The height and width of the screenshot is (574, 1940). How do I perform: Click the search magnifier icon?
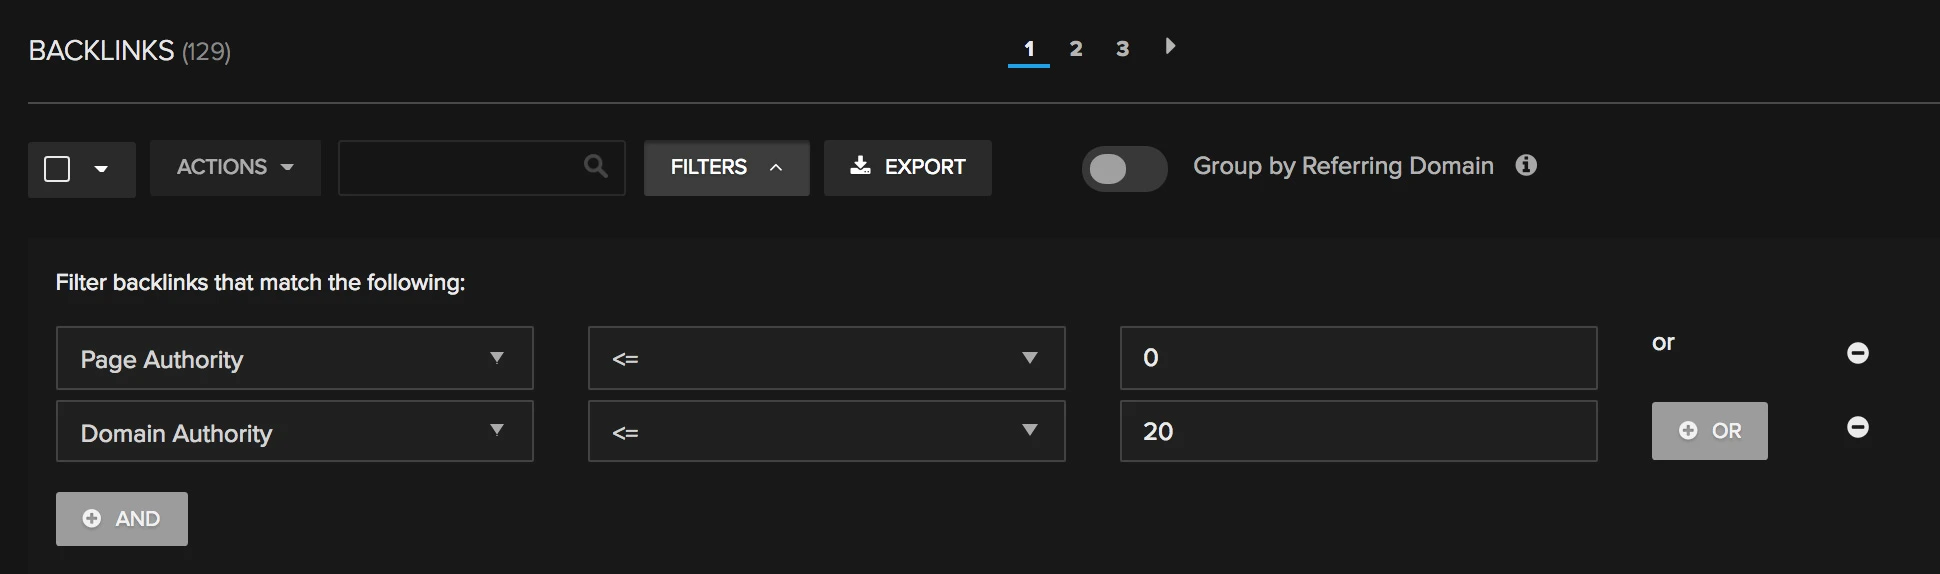click(595, 166)
